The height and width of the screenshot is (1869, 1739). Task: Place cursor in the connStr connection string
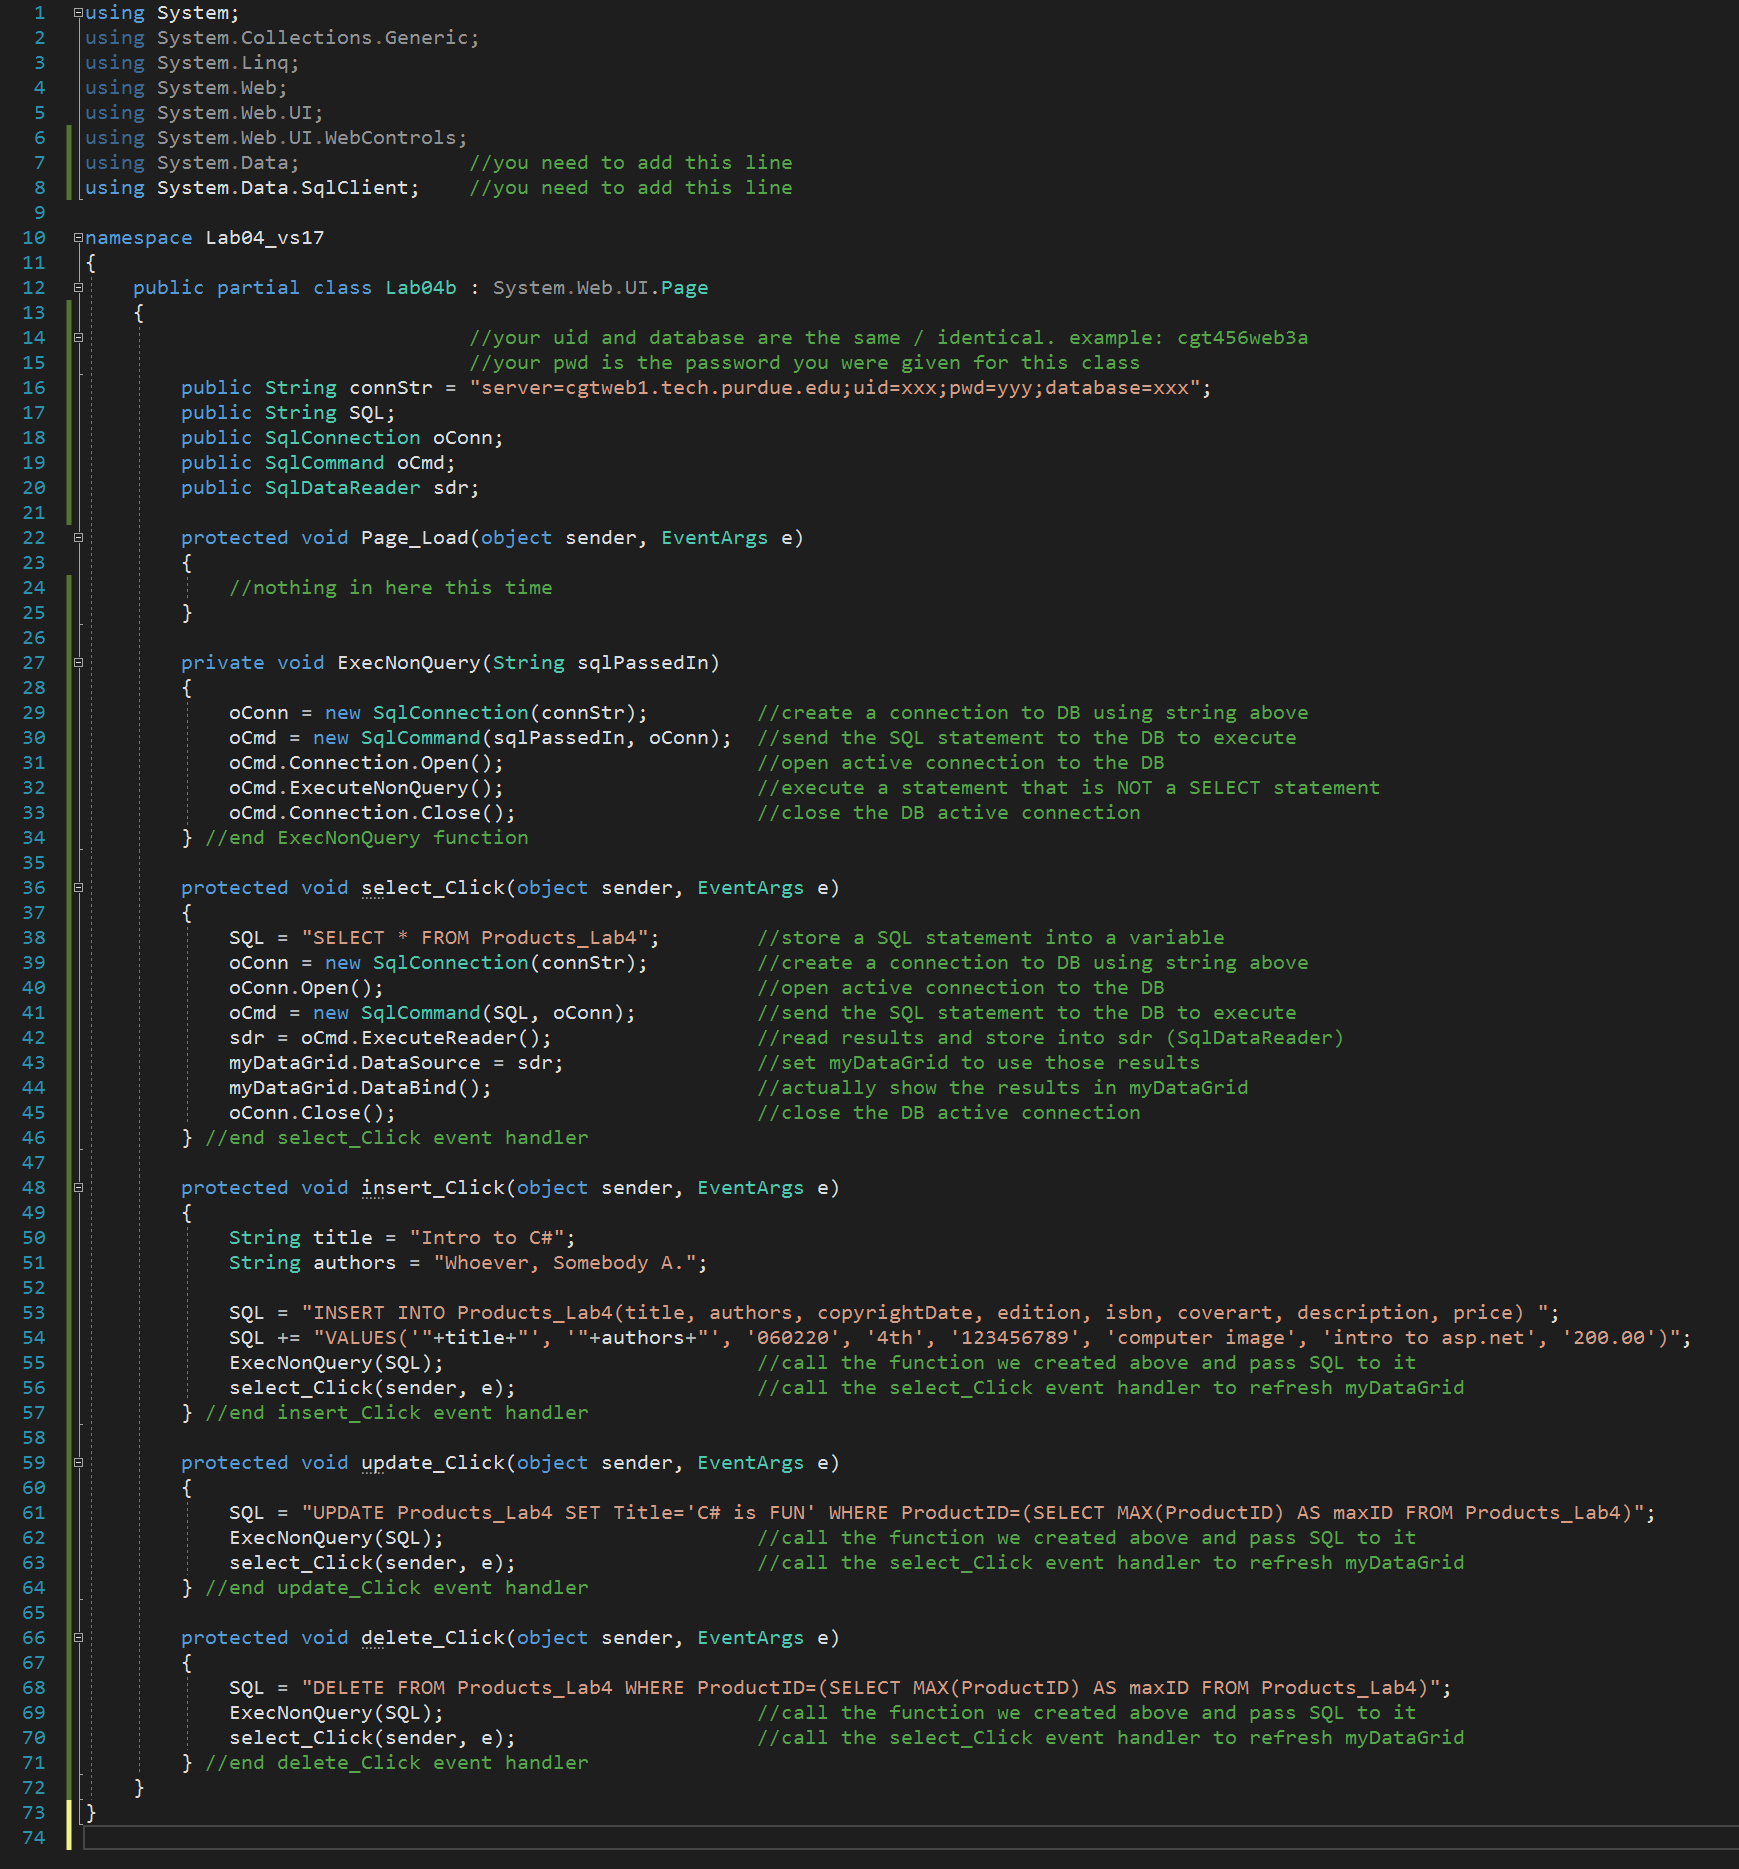(834, 388)
